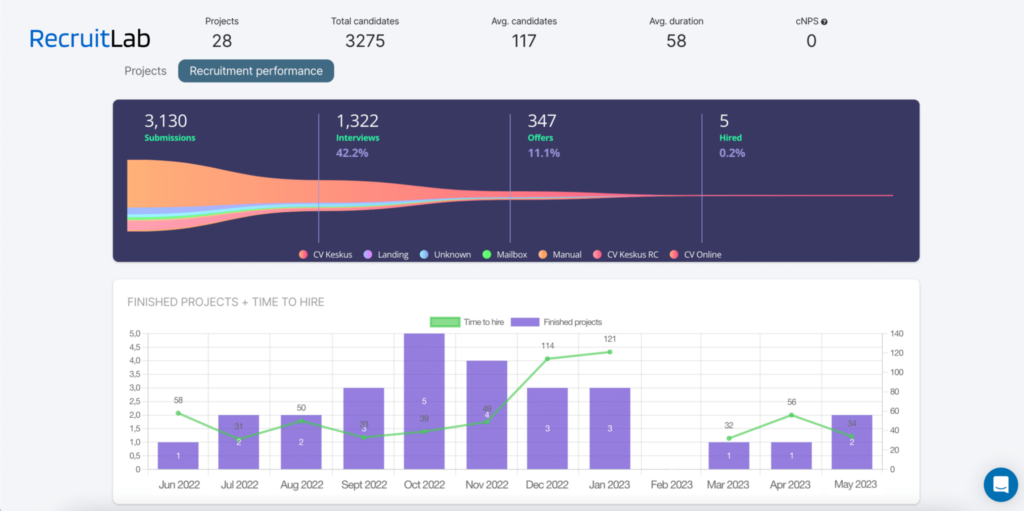Click the Oct 2022 bar showing 5
This screenshot has width=1024, height=511.
424,401
